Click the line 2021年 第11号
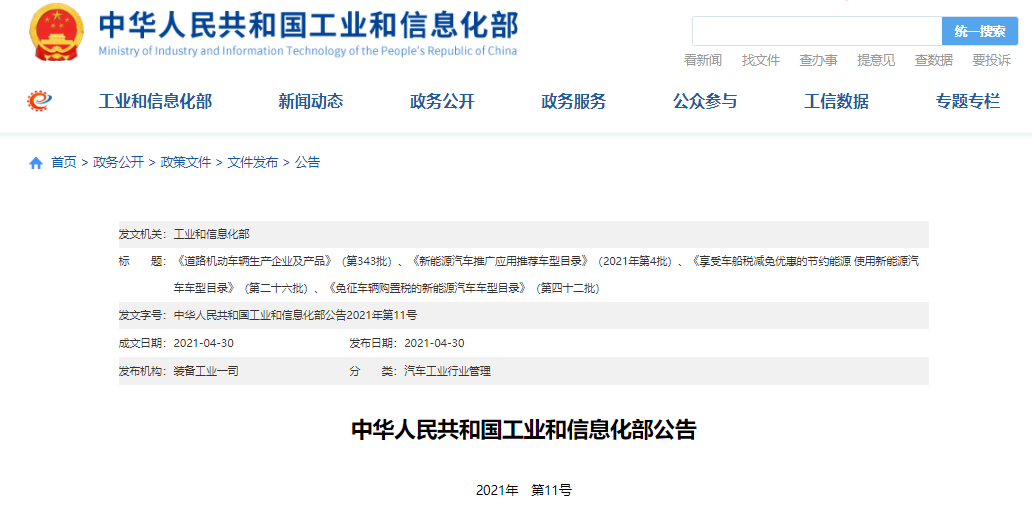 tap(524, 490)
